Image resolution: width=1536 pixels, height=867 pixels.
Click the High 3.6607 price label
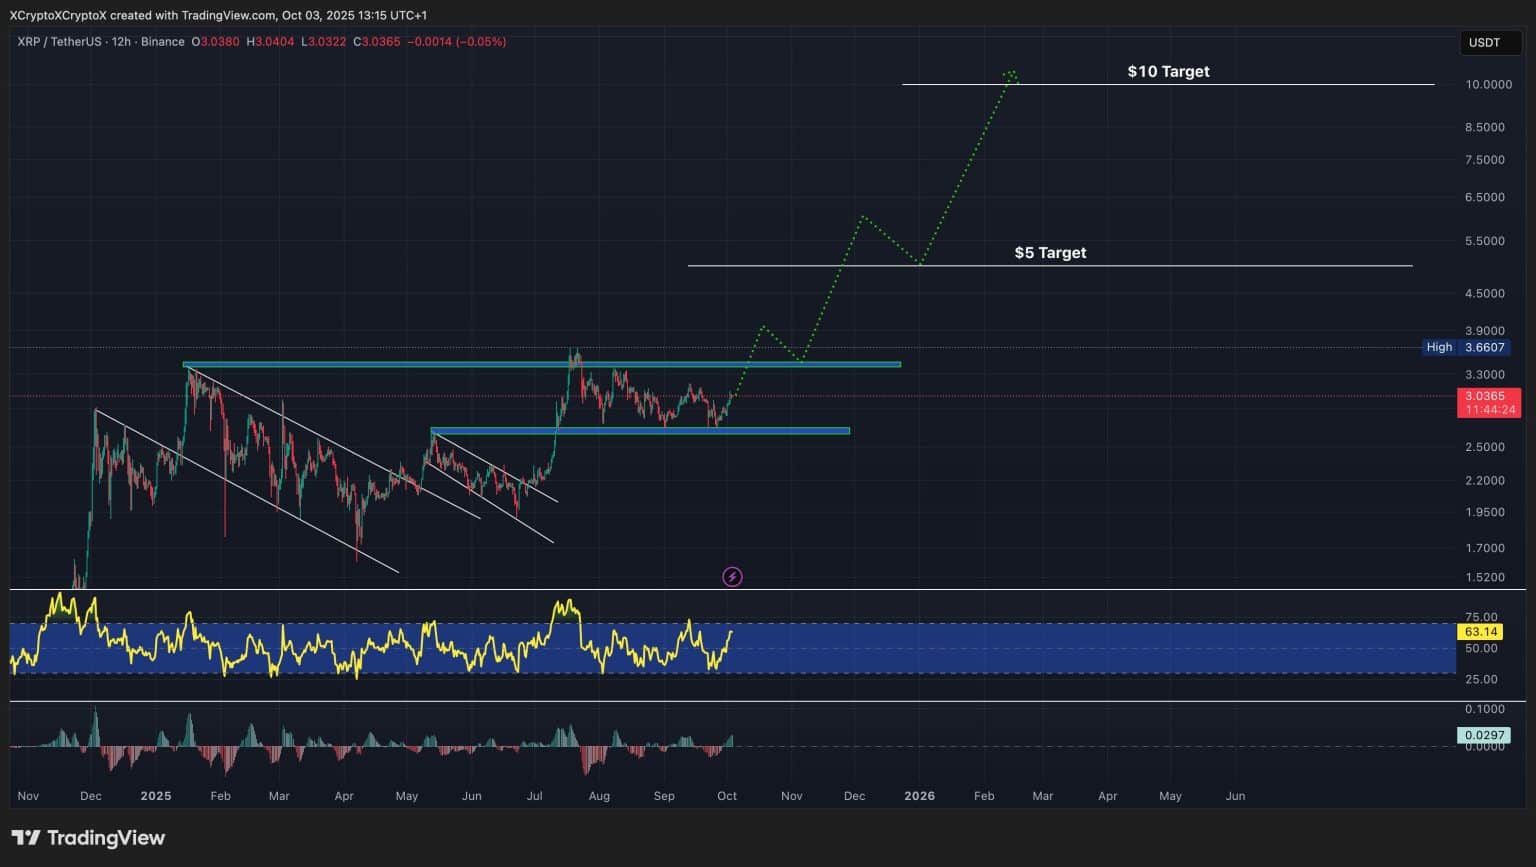point(1465,347)
